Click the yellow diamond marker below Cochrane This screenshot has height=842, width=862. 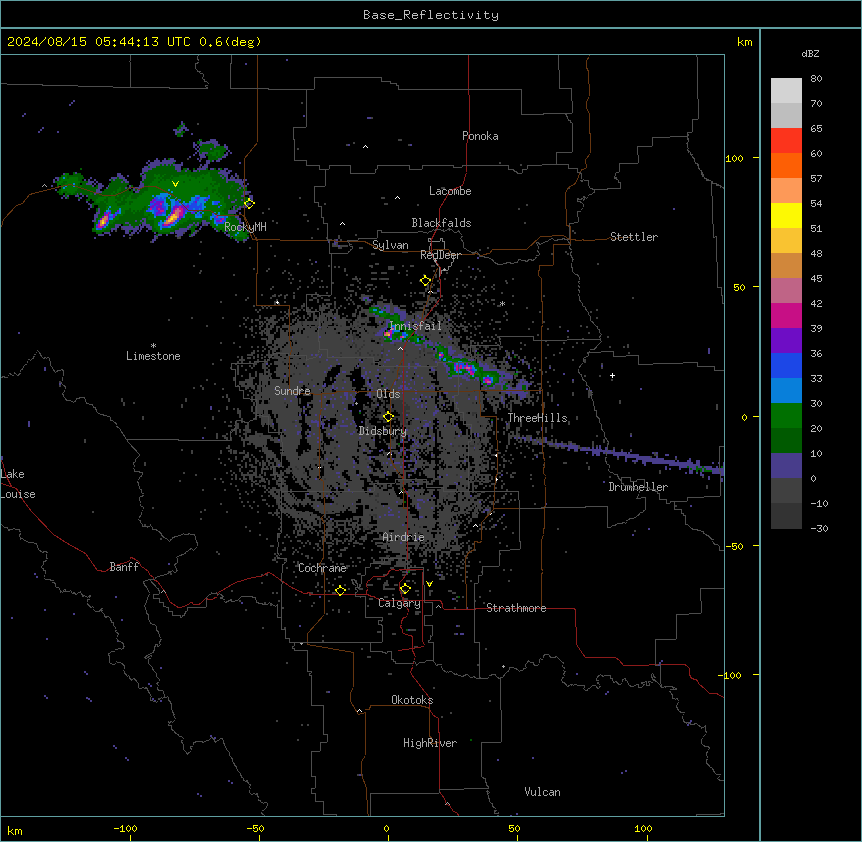(x=340, y=590)
